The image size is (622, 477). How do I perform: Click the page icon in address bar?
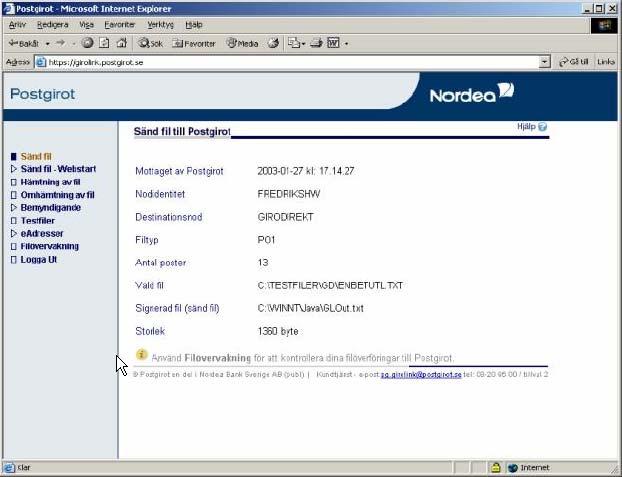[40, 62]
